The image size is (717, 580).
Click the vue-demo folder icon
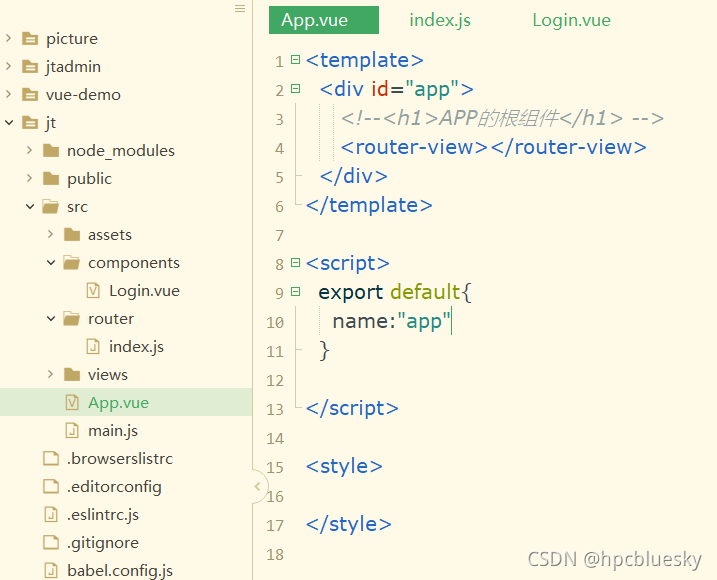tap(30, 95)
